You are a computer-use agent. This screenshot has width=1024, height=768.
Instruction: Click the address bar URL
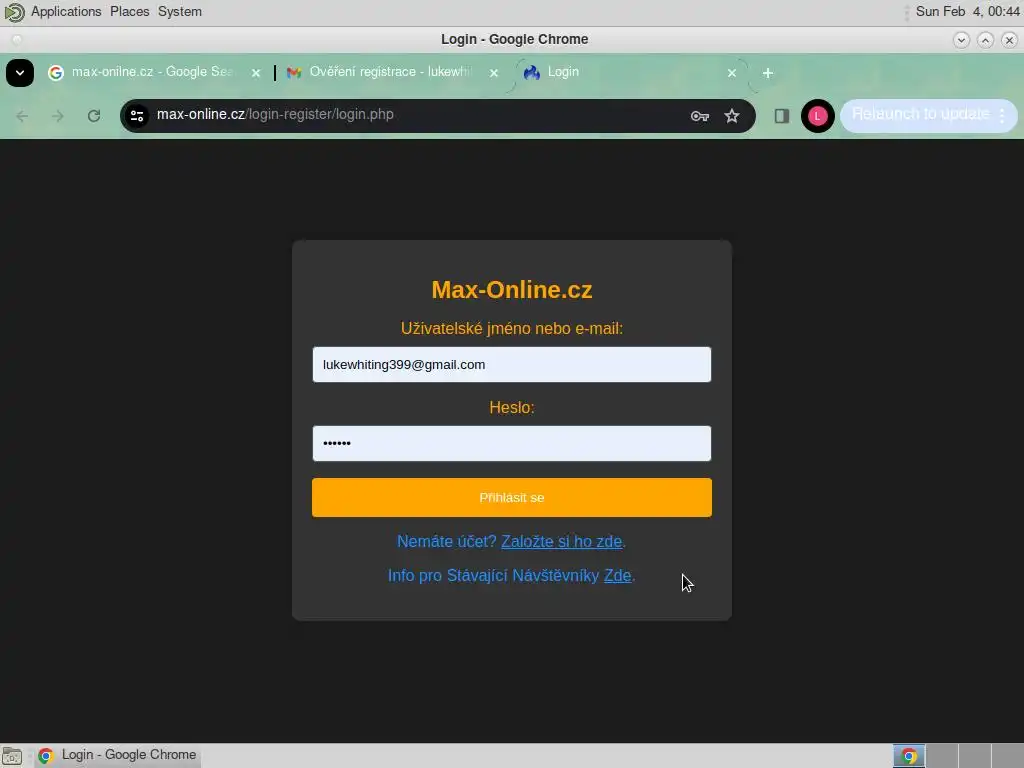click(275, 114)
